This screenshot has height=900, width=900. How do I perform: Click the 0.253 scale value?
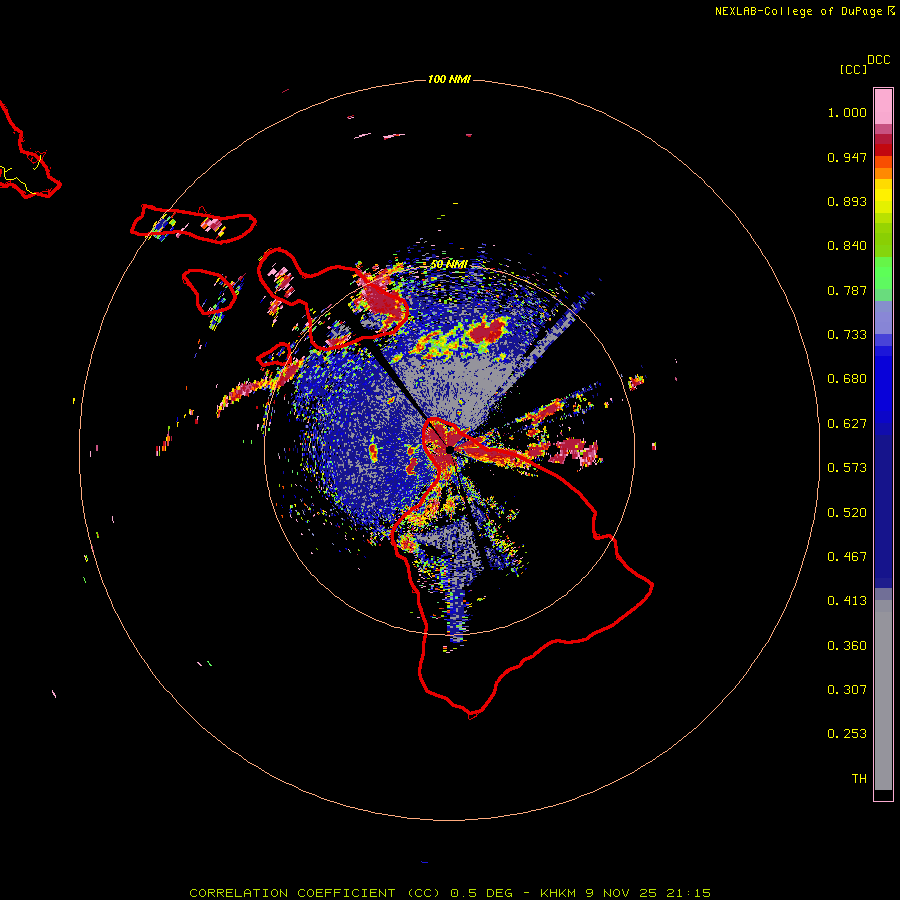[847, 734]
